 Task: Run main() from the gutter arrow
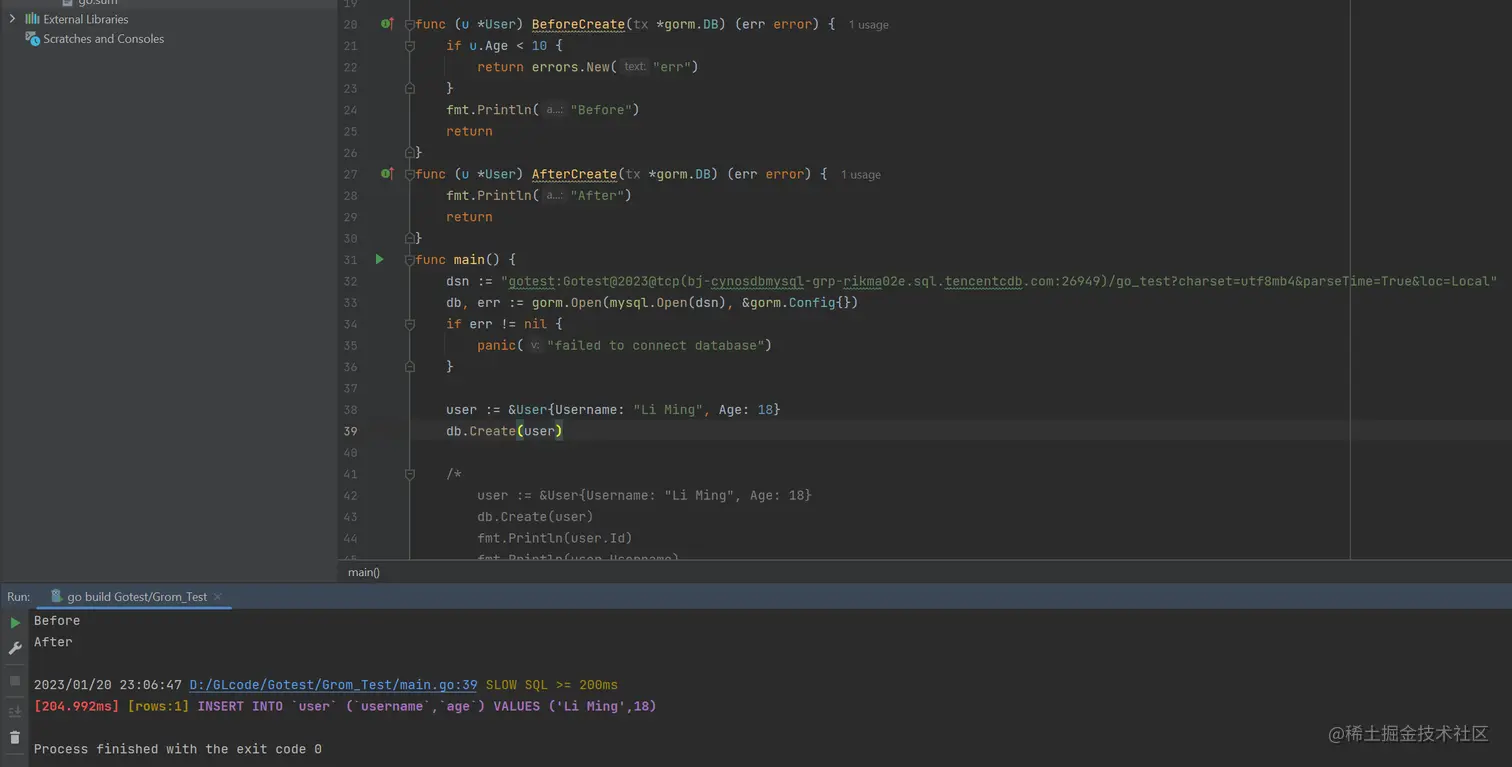[380, 259]
